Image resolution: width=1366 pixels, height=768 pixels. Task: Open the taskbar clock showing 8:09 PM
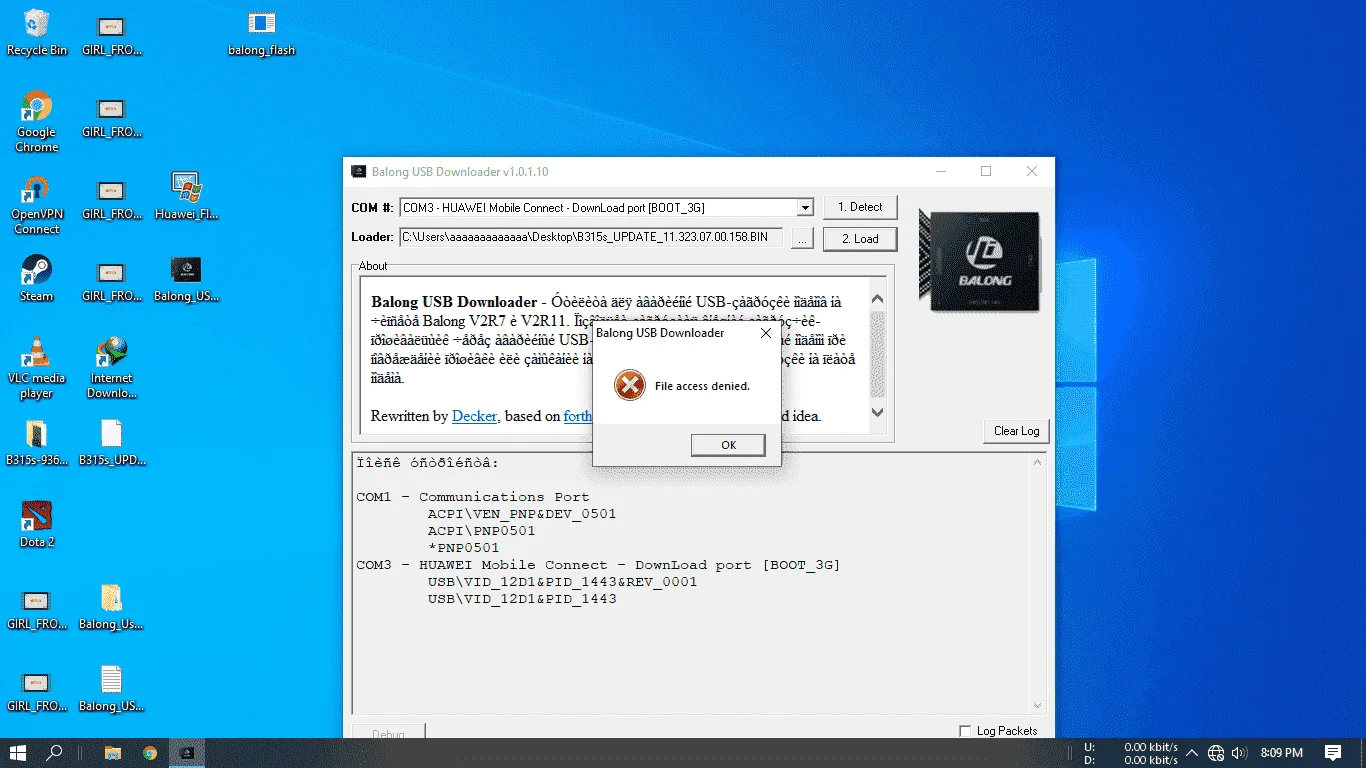click(1282, 753)
